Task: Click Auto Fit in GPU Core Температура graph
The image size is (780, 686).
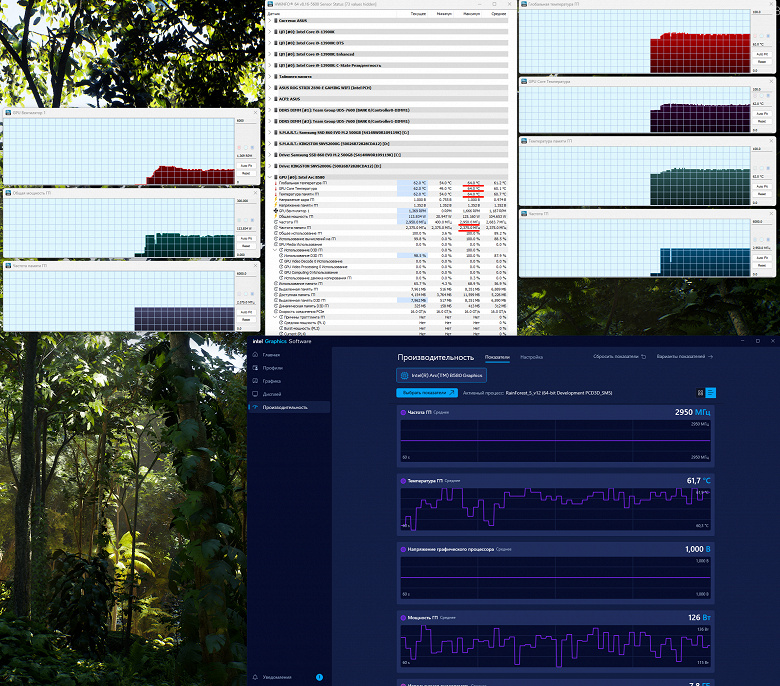Action: (x=762, y=114)
